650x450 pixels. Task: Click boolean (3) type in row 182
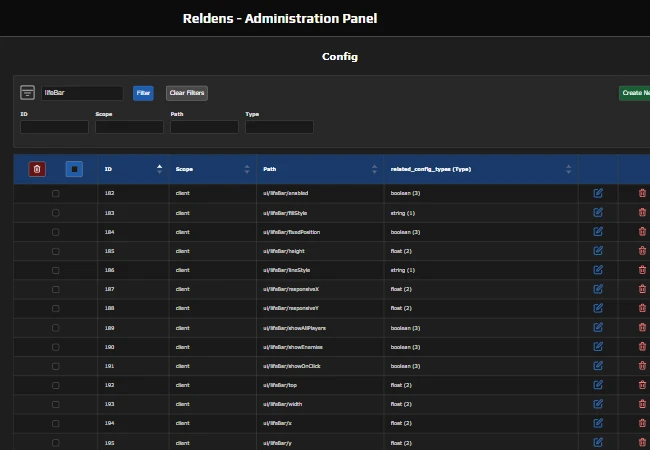pyautogui.click(x=405, y=193)
